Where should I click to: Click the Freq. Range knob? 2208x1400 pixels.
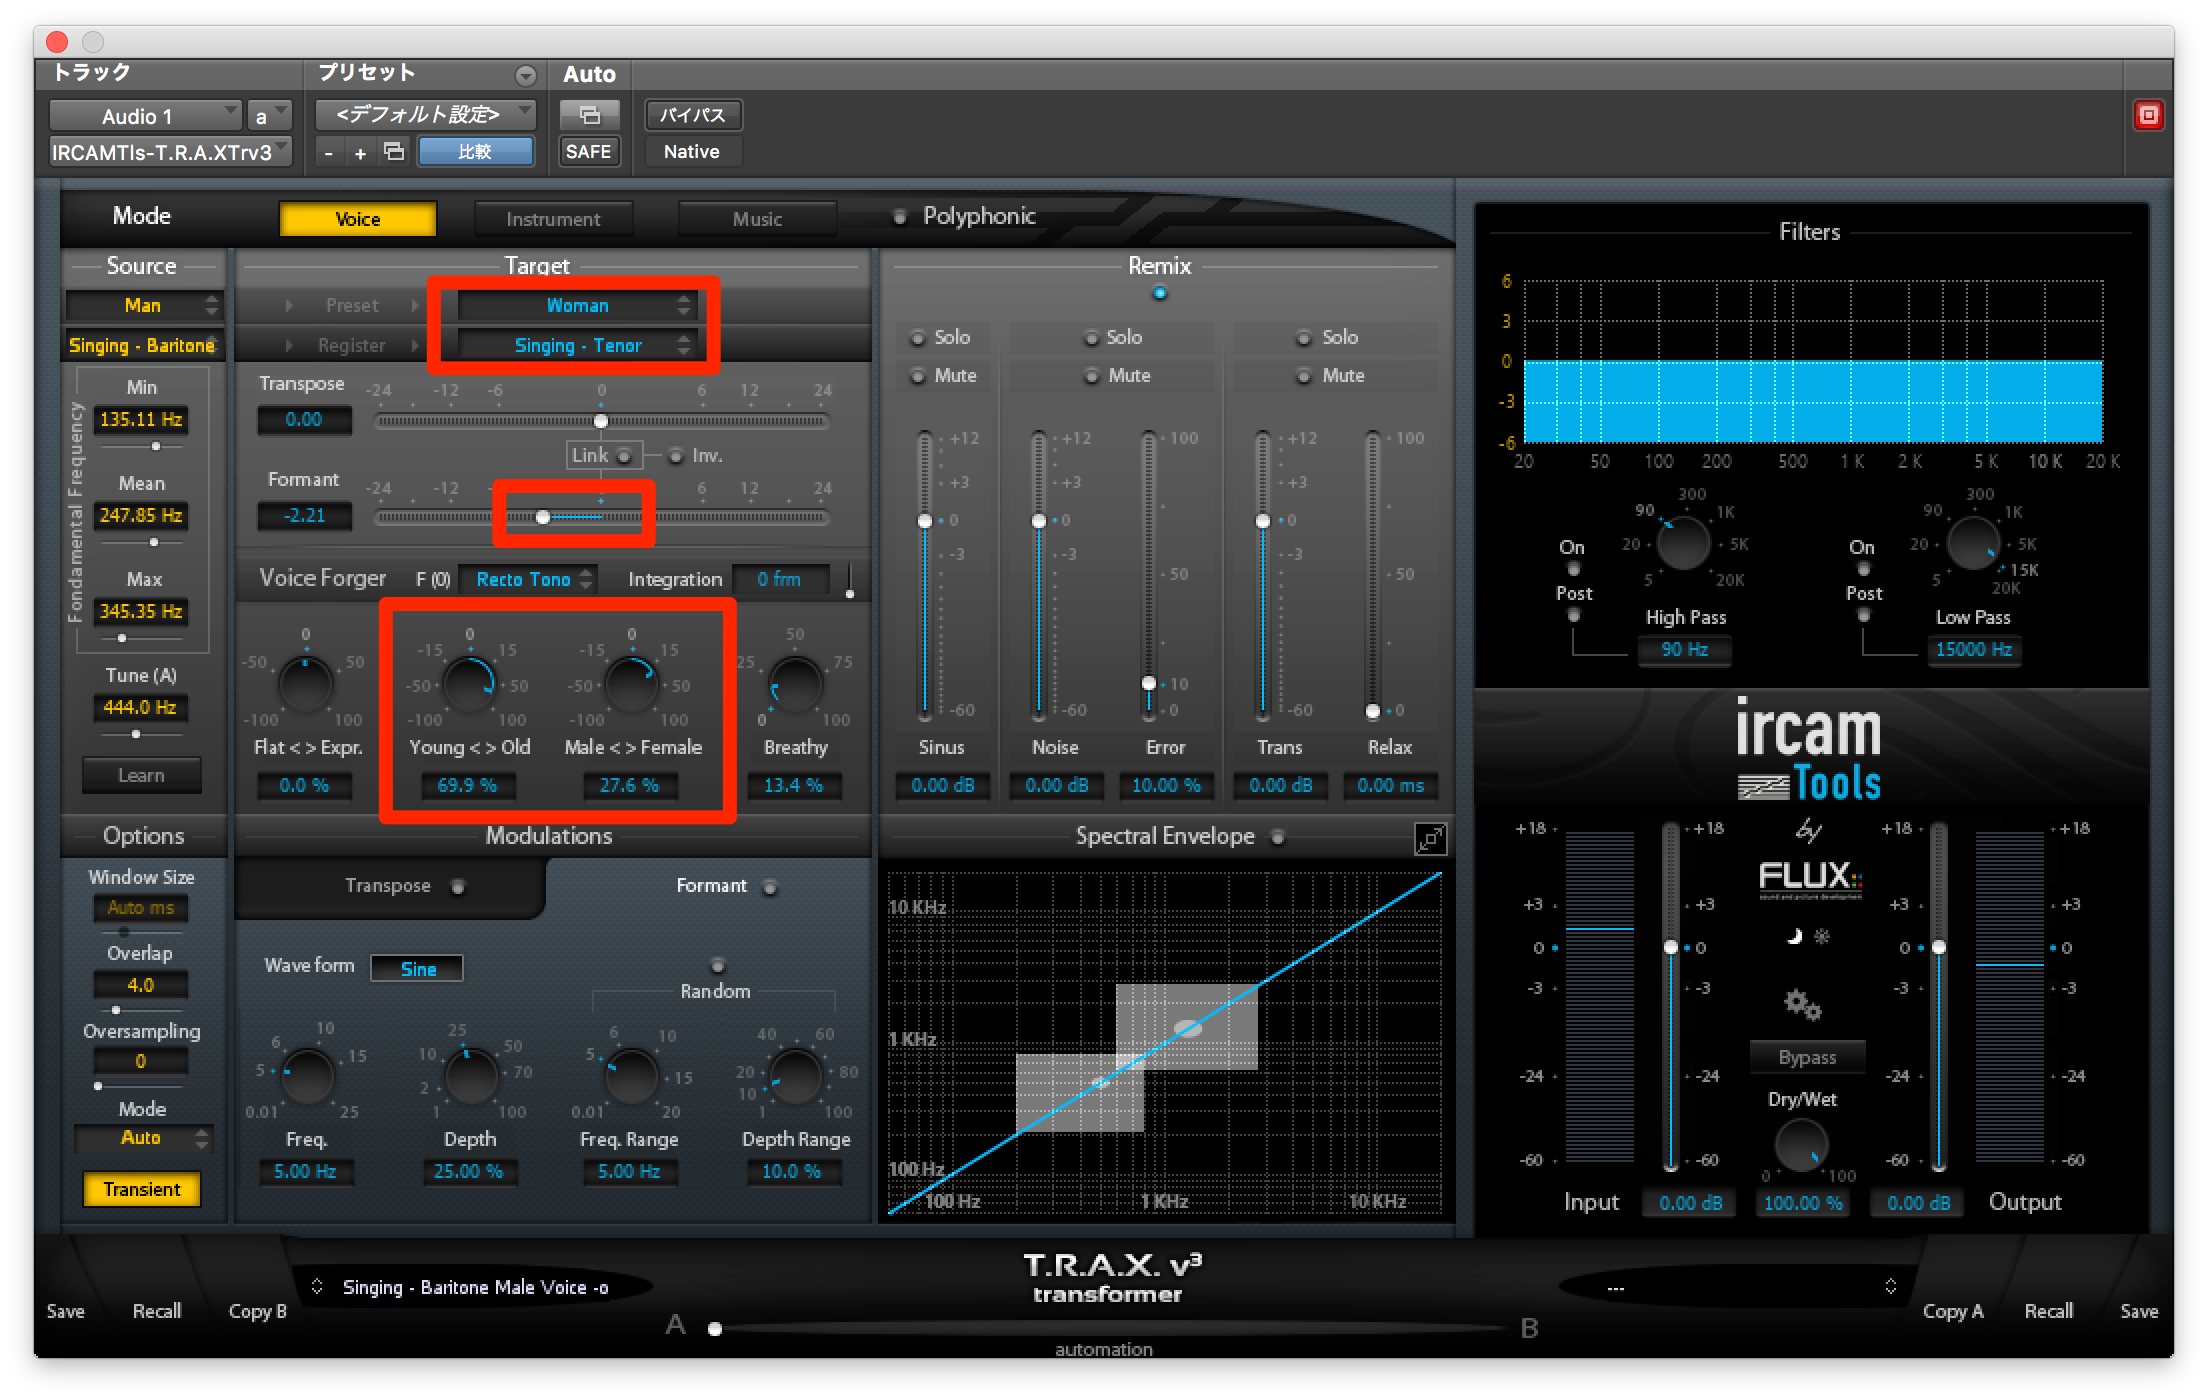(x=630, y=1076)
